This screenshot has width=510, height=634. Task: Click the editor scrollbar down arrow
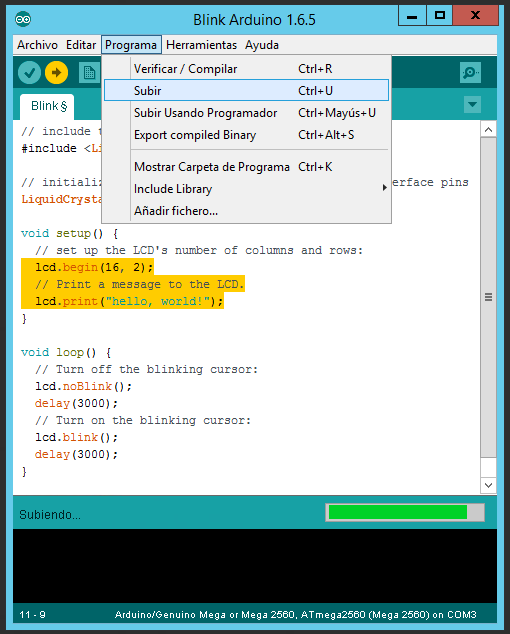click(488, 485)
